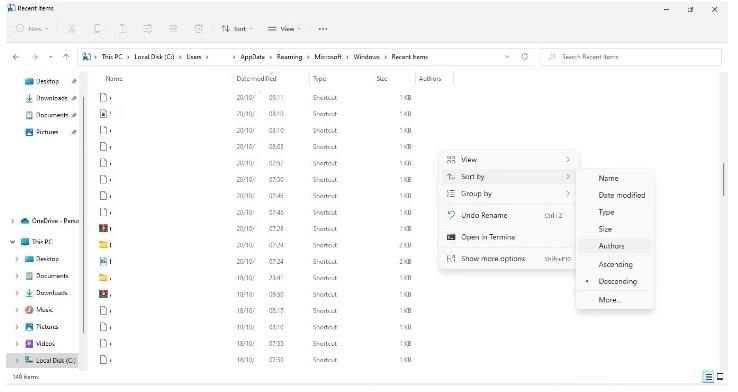Viewport: 738px width, 392px height.
Task: Click the back navigation arrow
Action: [x=16, y=57]
